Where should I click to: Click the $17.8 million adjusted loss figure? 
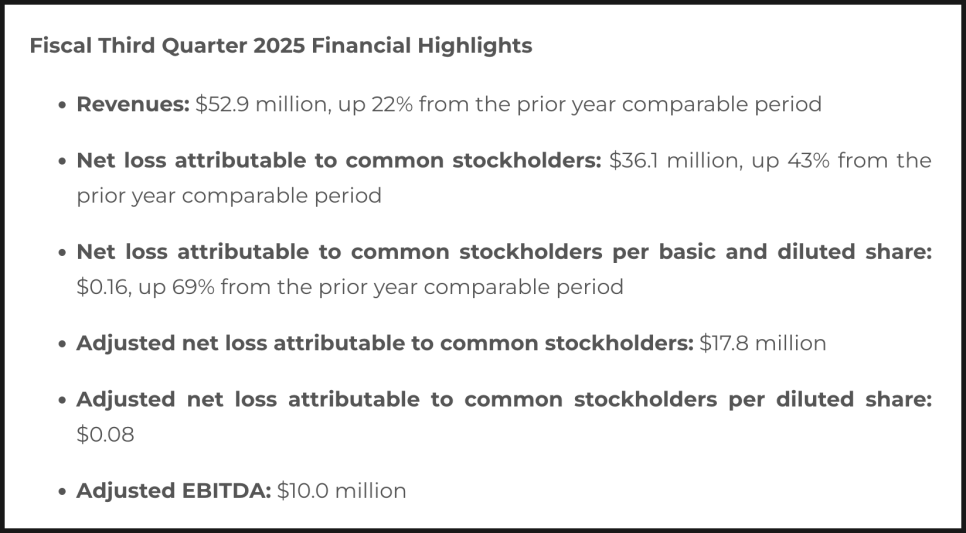point(763,343)
